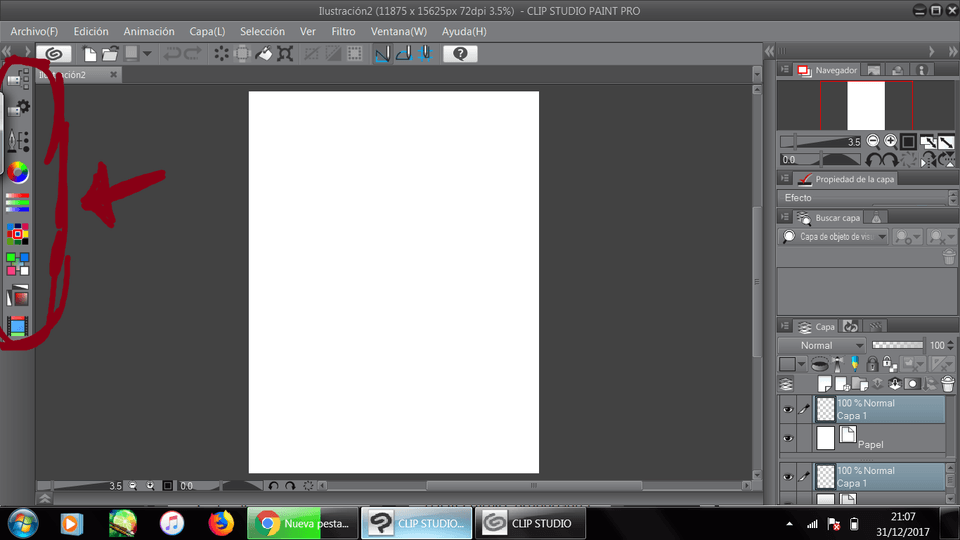Viewport: 960px width, 540px height.
Task: Open the Sub Tool settings gear icon
Action: click(x=18, y=109)
